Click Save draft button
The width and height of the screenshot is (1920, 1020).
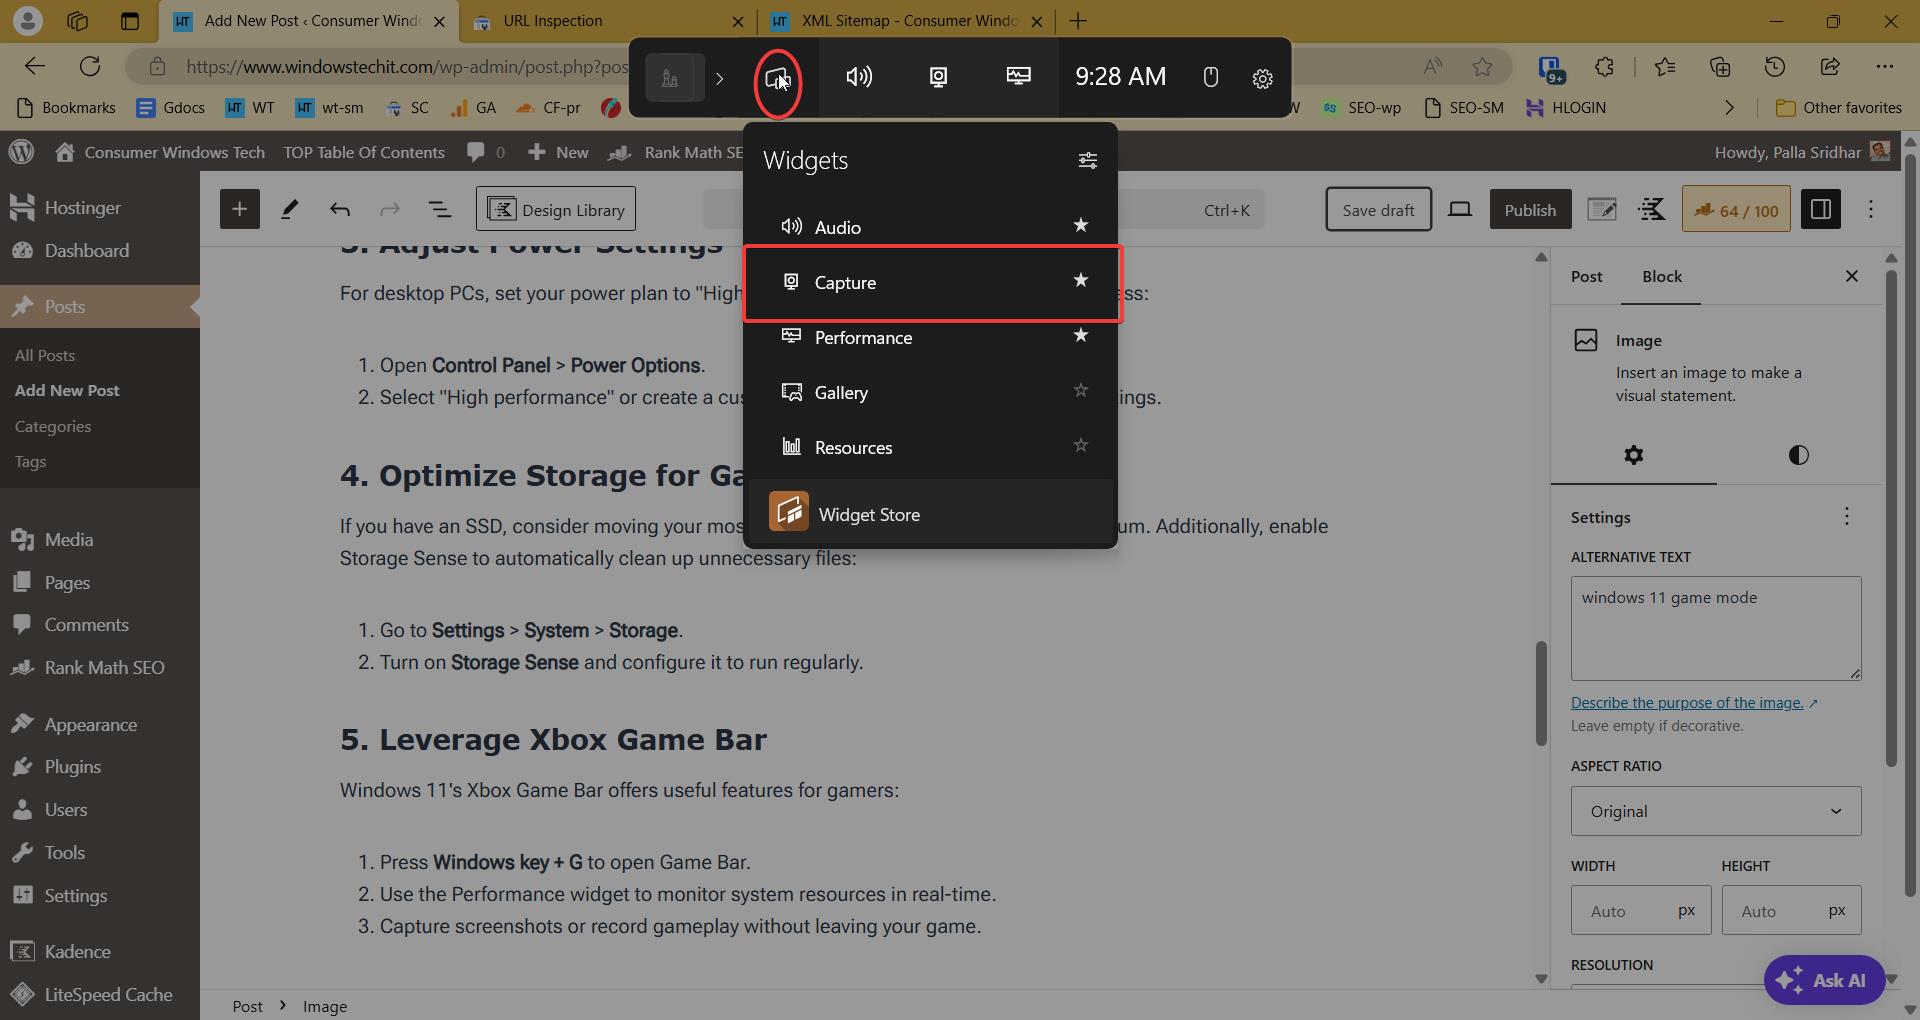1378,209
